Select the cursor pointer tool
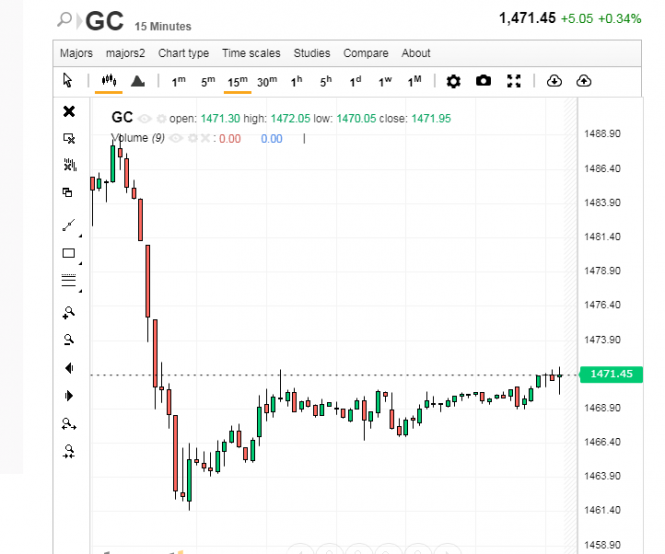 coord(67,80)
